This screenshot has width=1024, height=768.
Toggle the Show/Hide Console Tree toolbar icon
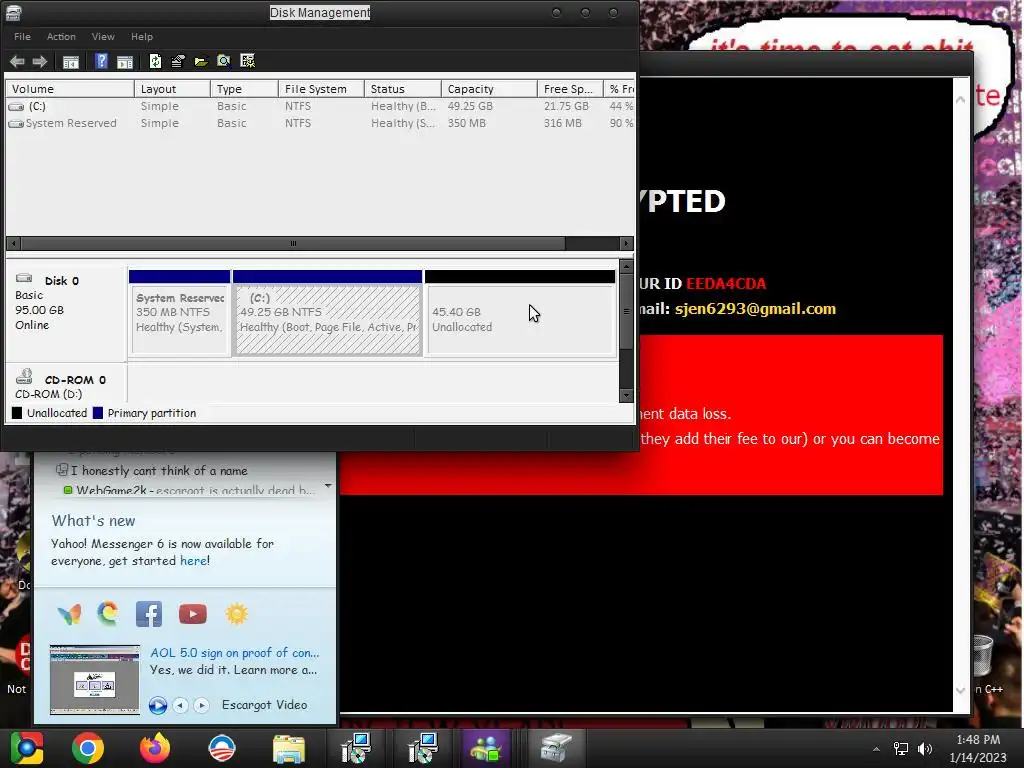(71, 62)
